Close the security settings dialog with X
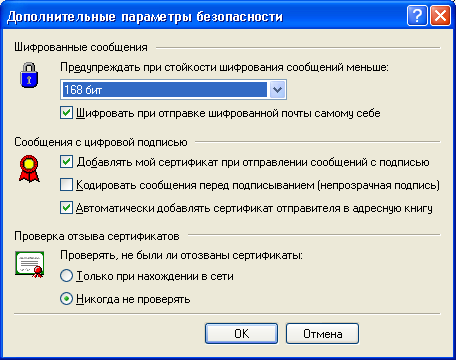The width and height of the screenshot is (456, 360). [440, 15]
